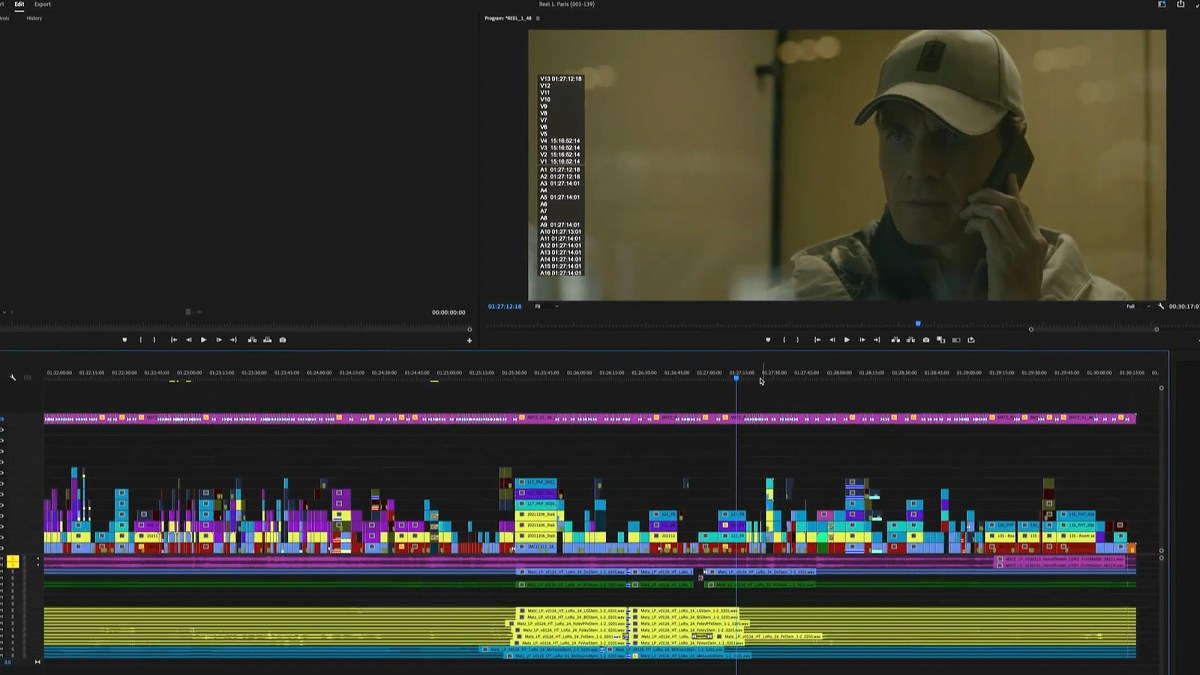Toggle Snap in the timeline toolbar

click(x=13, y=378)
